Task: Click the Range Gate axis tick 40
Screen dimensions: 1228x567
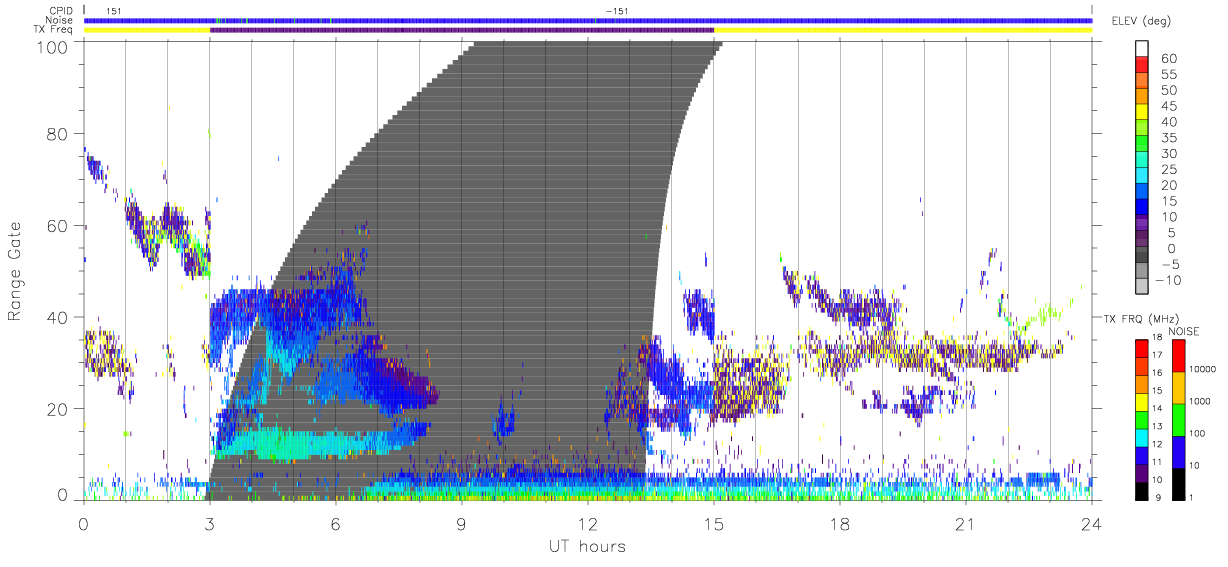Action: click(58, 317)
